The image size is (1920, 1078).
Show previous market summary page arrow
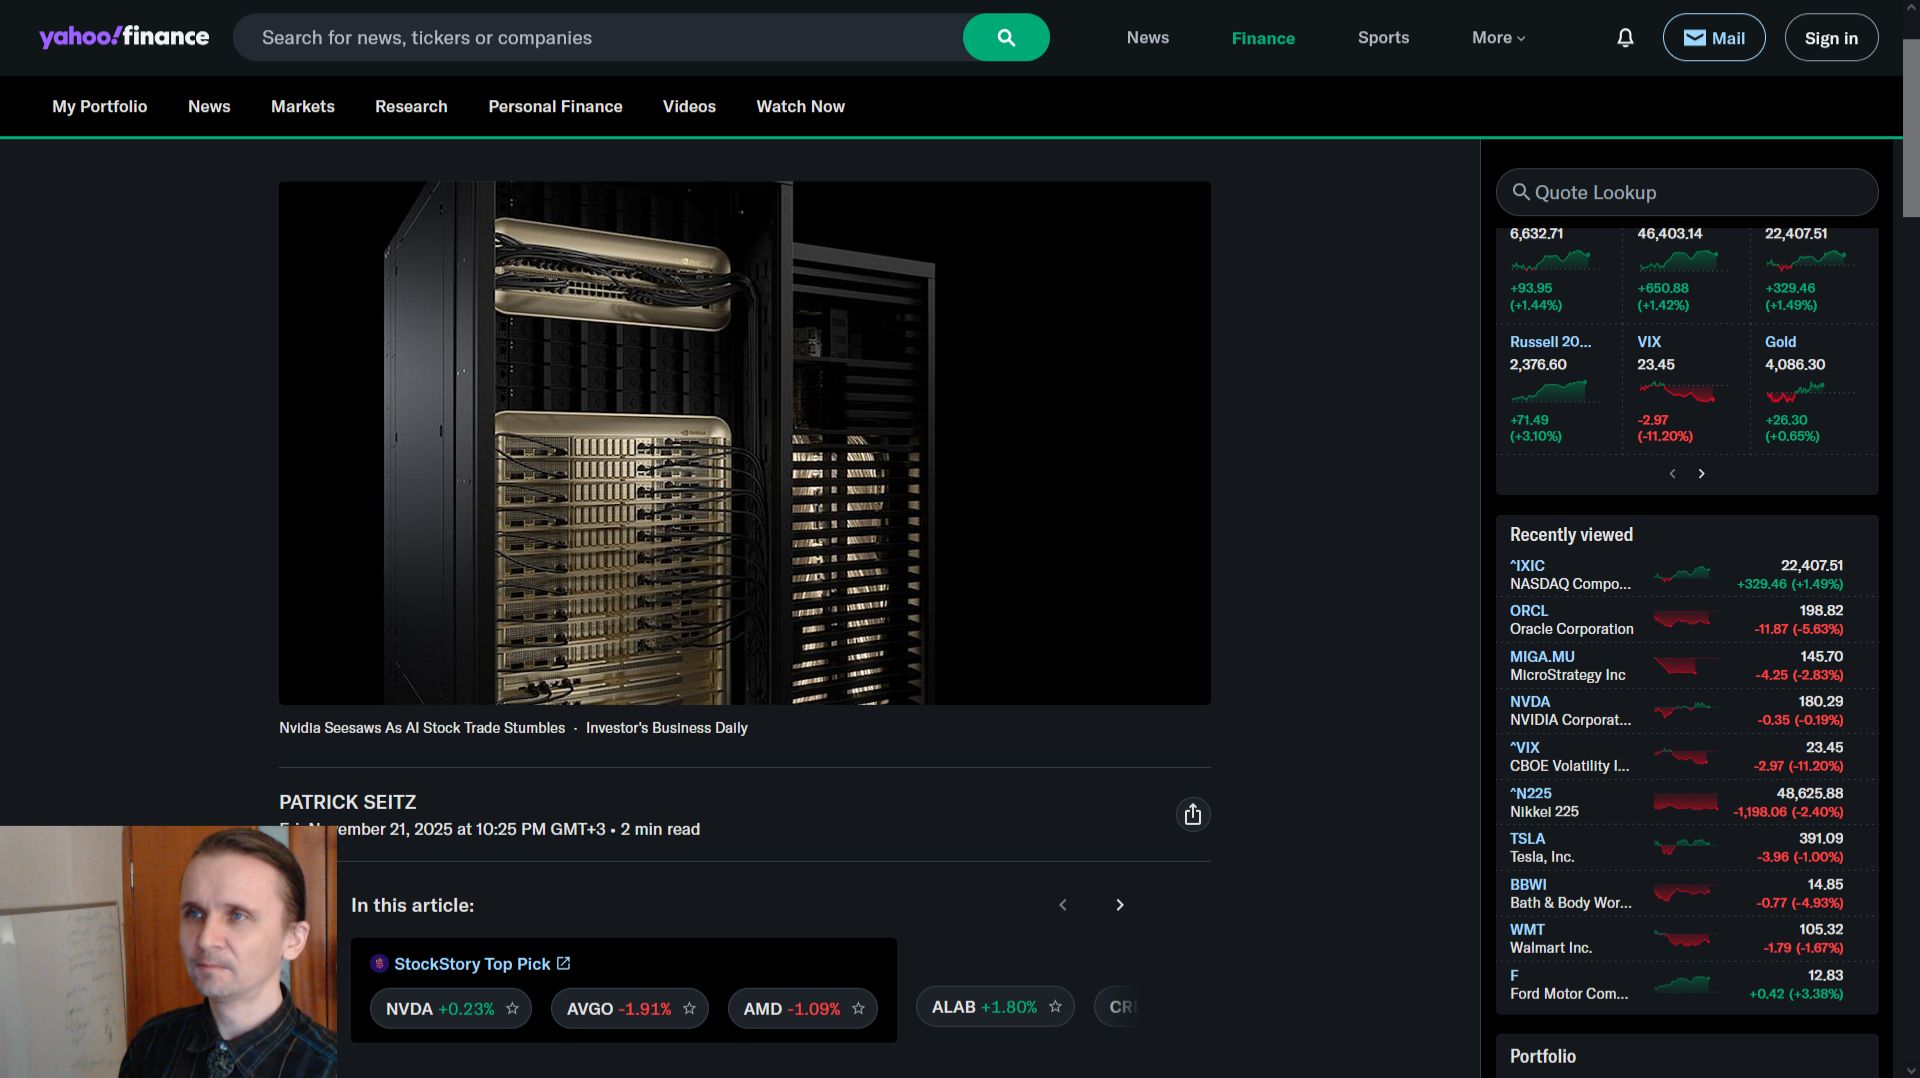click(1672, 474)
